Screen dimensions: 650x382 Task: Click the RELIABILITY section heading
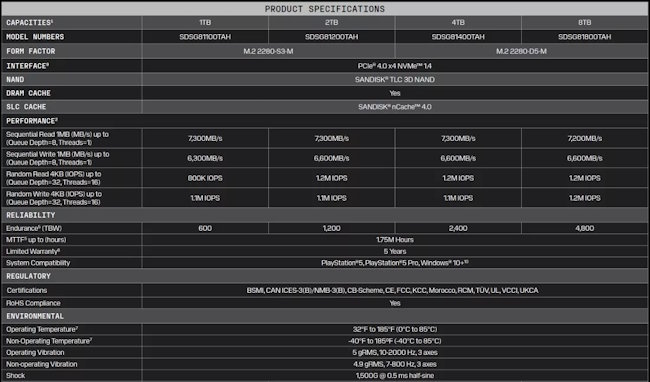30,215
